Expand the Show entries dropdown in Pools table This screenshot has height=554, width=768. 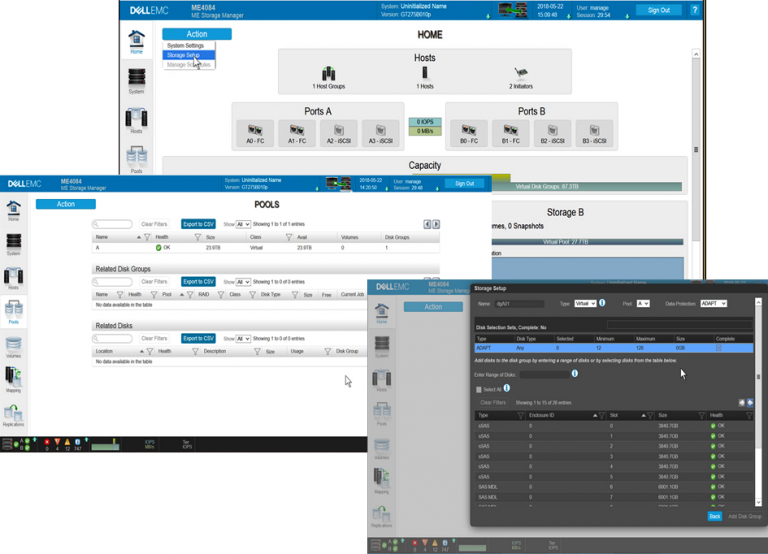pos(243,225)
